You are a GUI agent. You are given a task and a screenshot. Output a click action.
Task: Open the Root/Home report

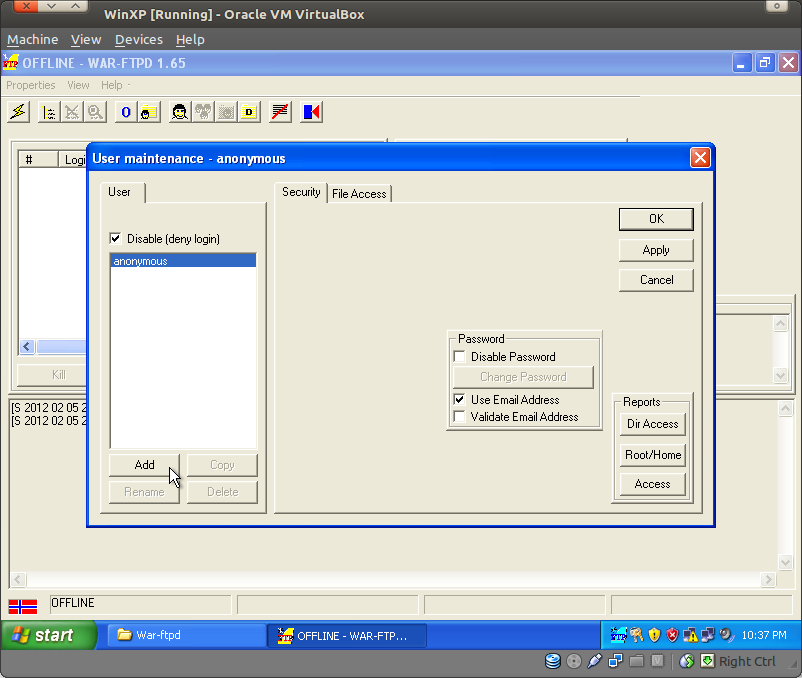pyautogui.click(x=653, y=455)
